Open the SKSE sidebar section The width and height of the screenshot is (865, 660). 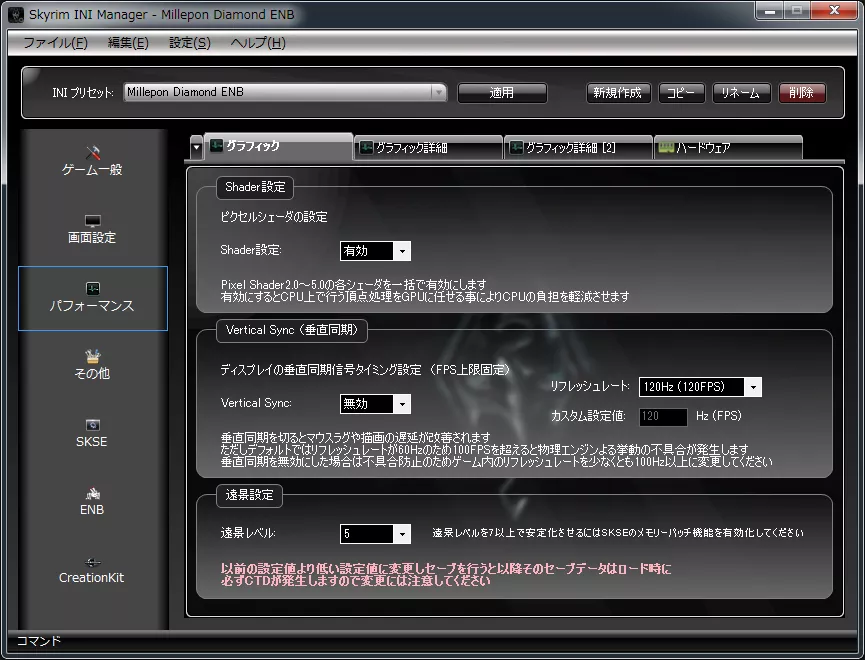(92, 434)
